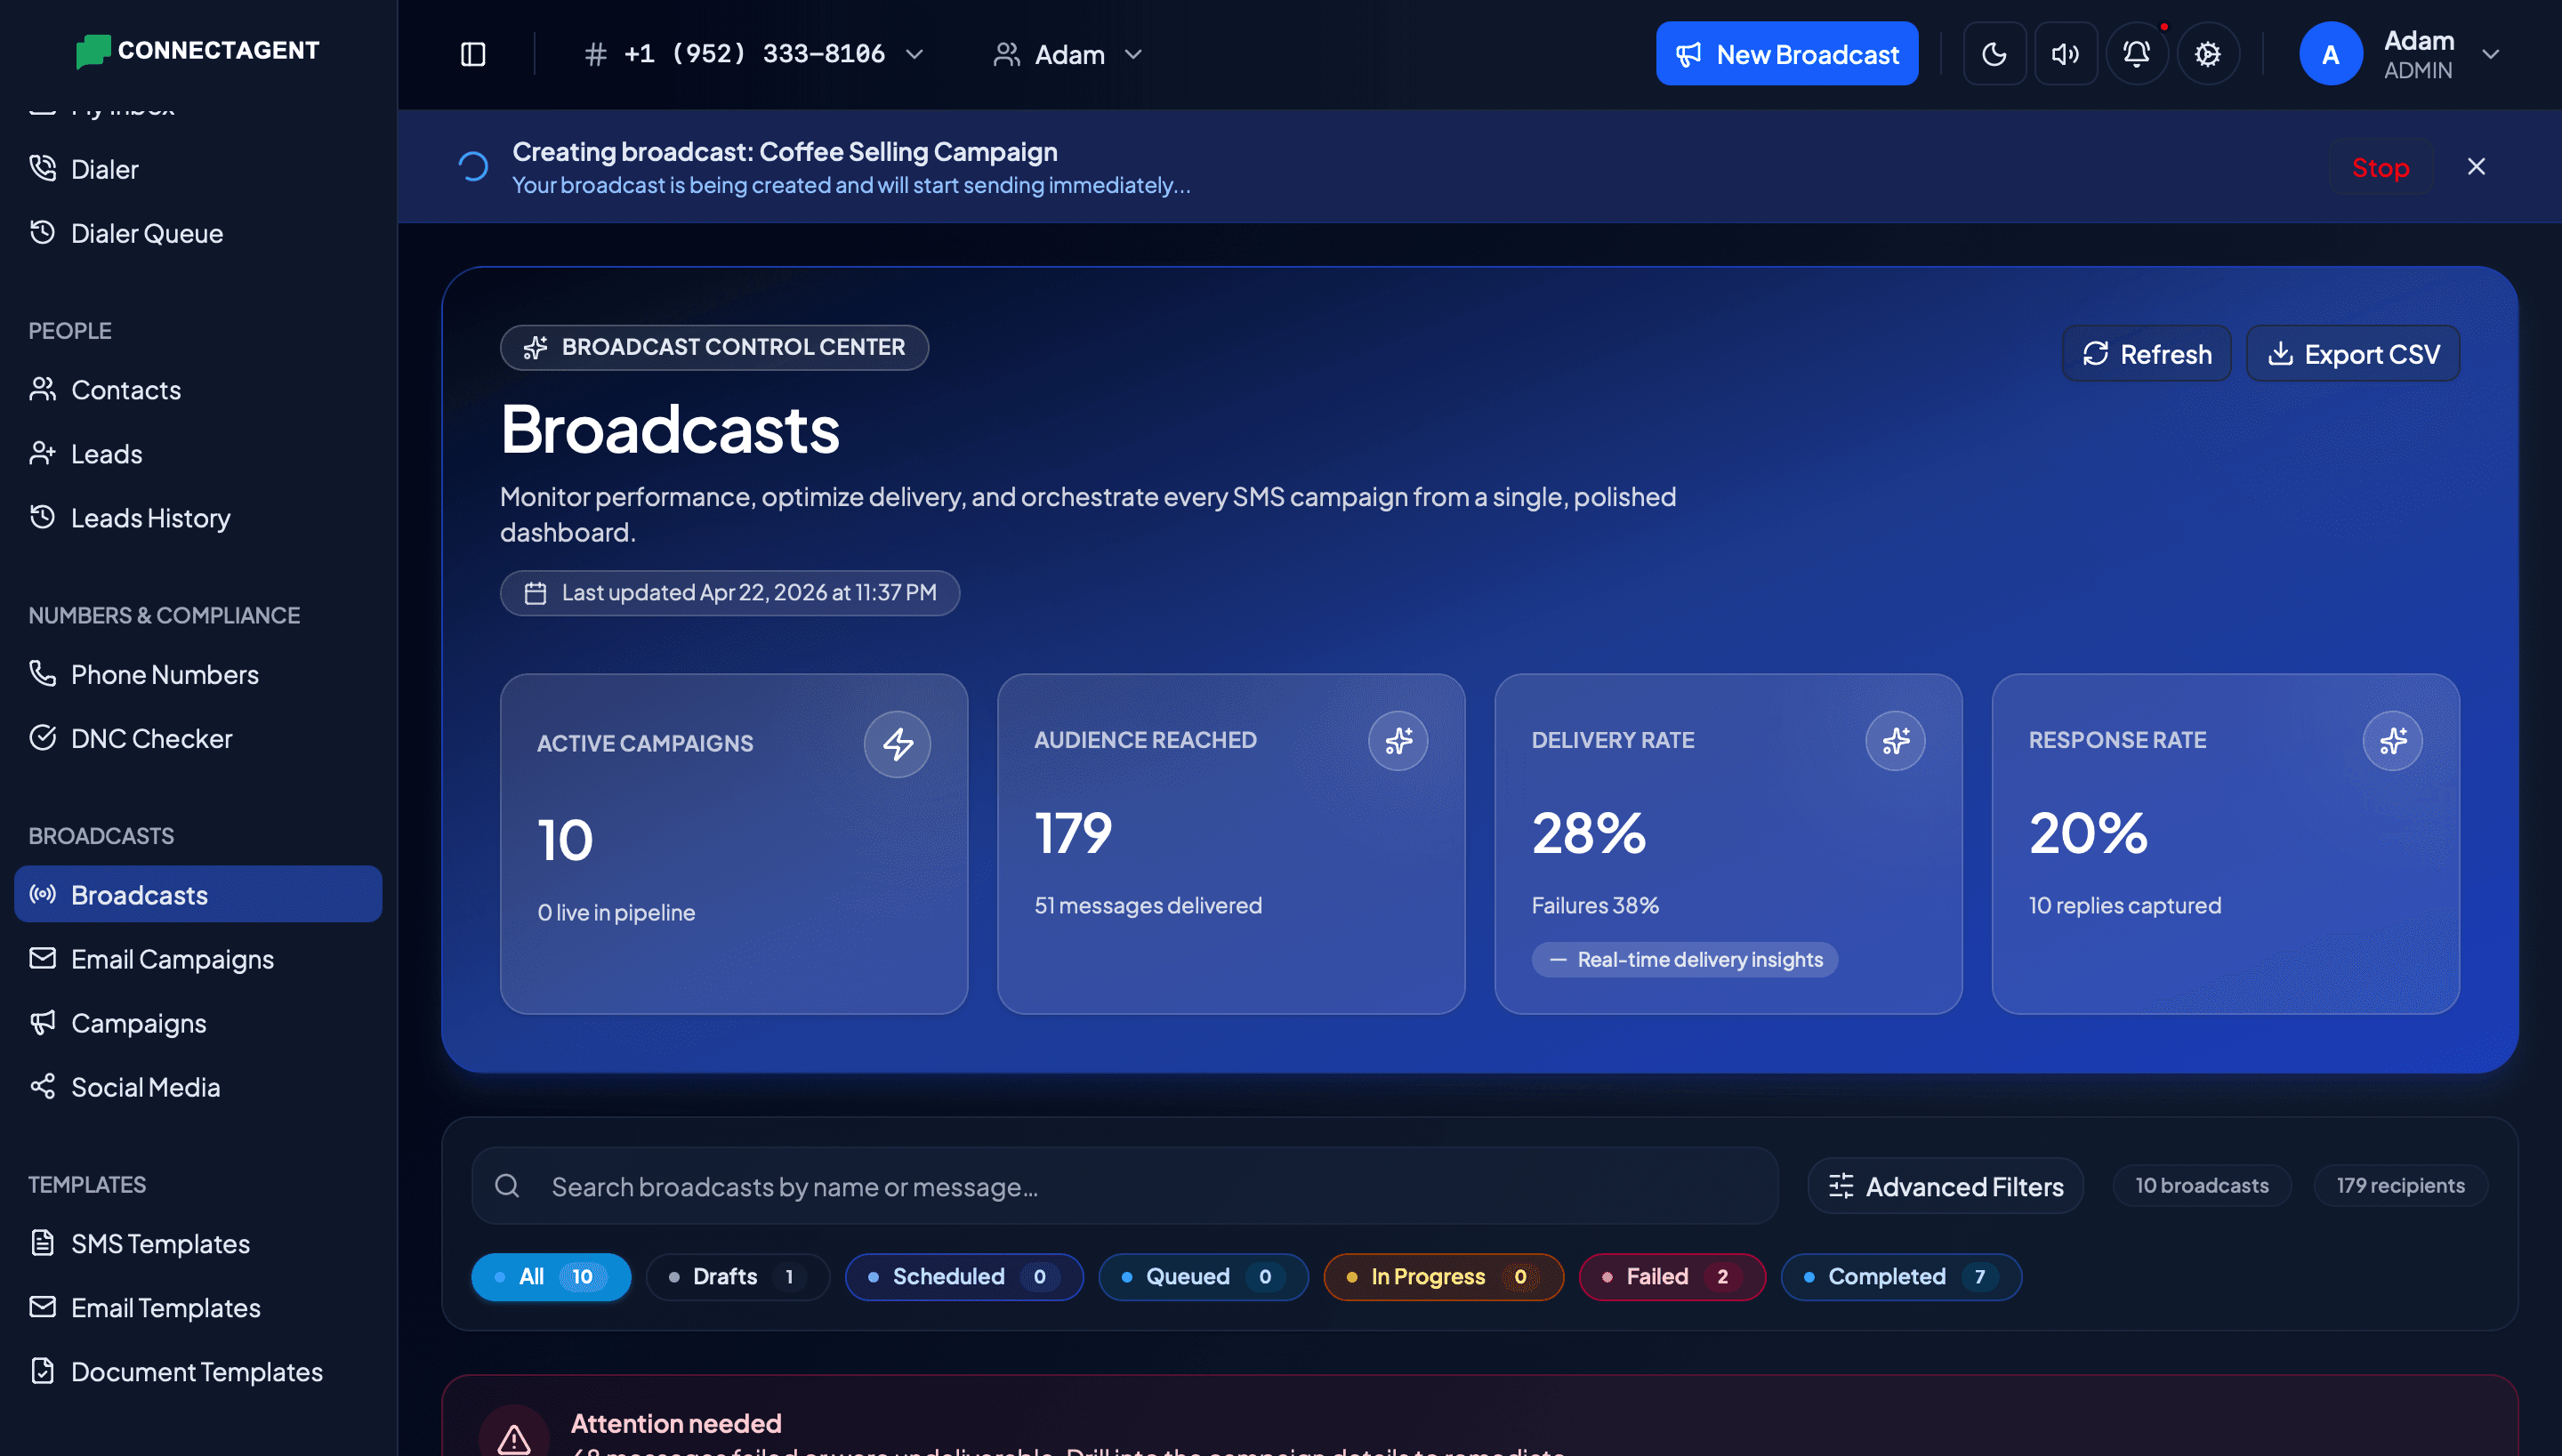Open Phone Numbers page
Image resolution: width=2562 pixels, height=1456 pixels.
pyautogui.click(x=198, y=674)
